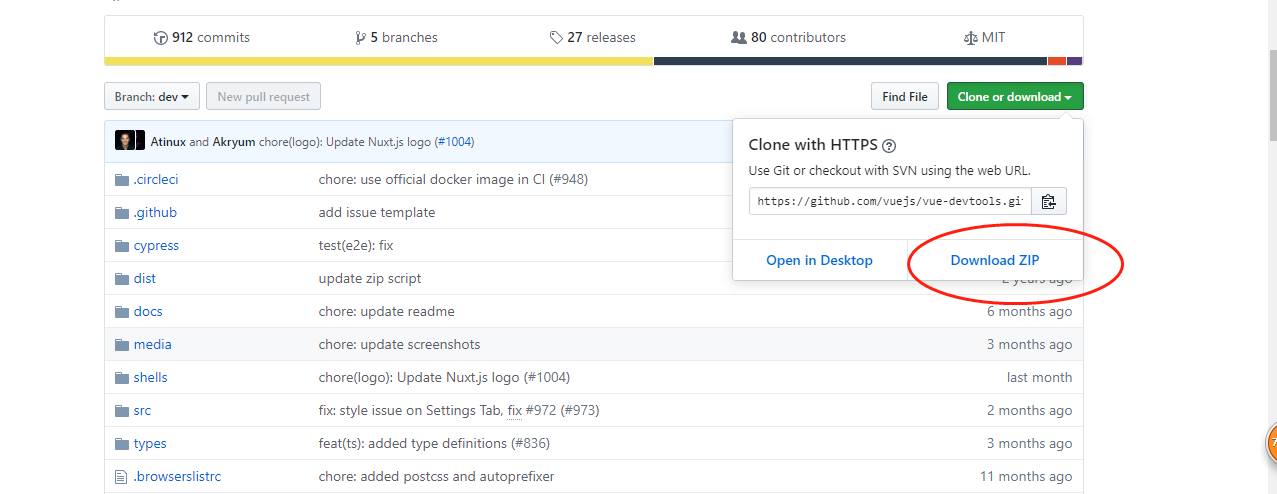
Task: Open the commits history icon
Action: [160, 38]
